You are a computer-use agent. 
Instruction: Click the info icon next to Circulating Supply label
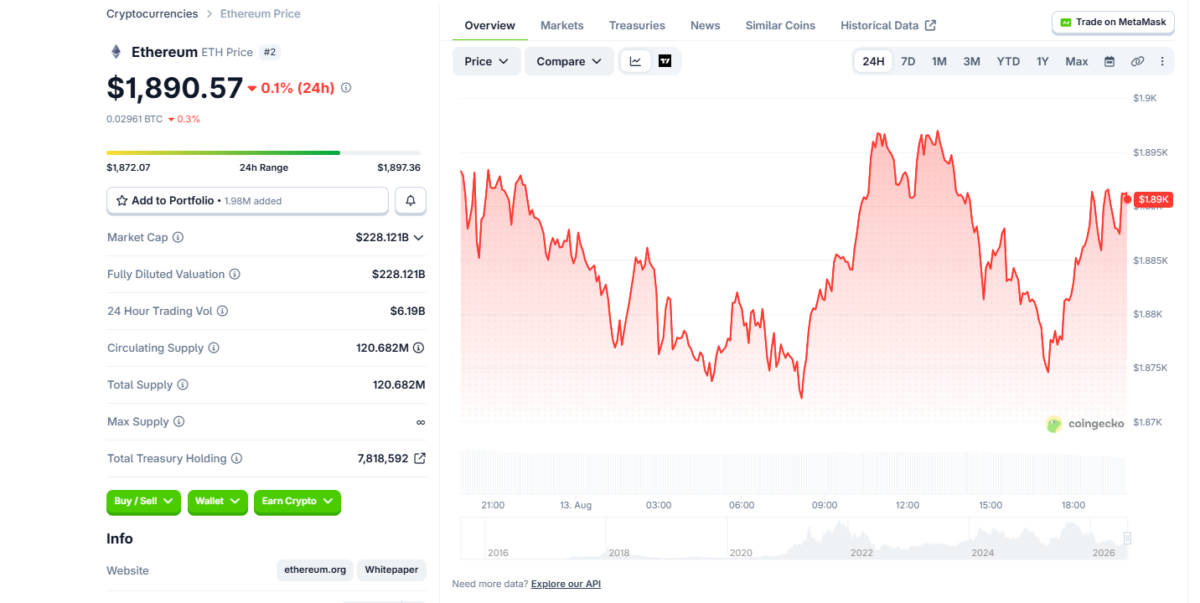click(213, 348)
